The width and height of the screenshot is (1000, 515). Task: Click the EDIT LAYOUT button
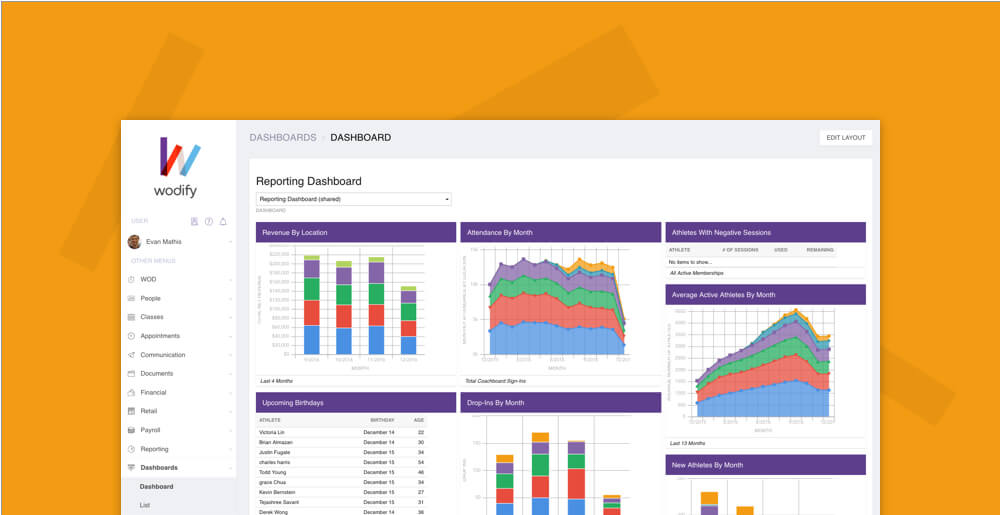(846, 138)
